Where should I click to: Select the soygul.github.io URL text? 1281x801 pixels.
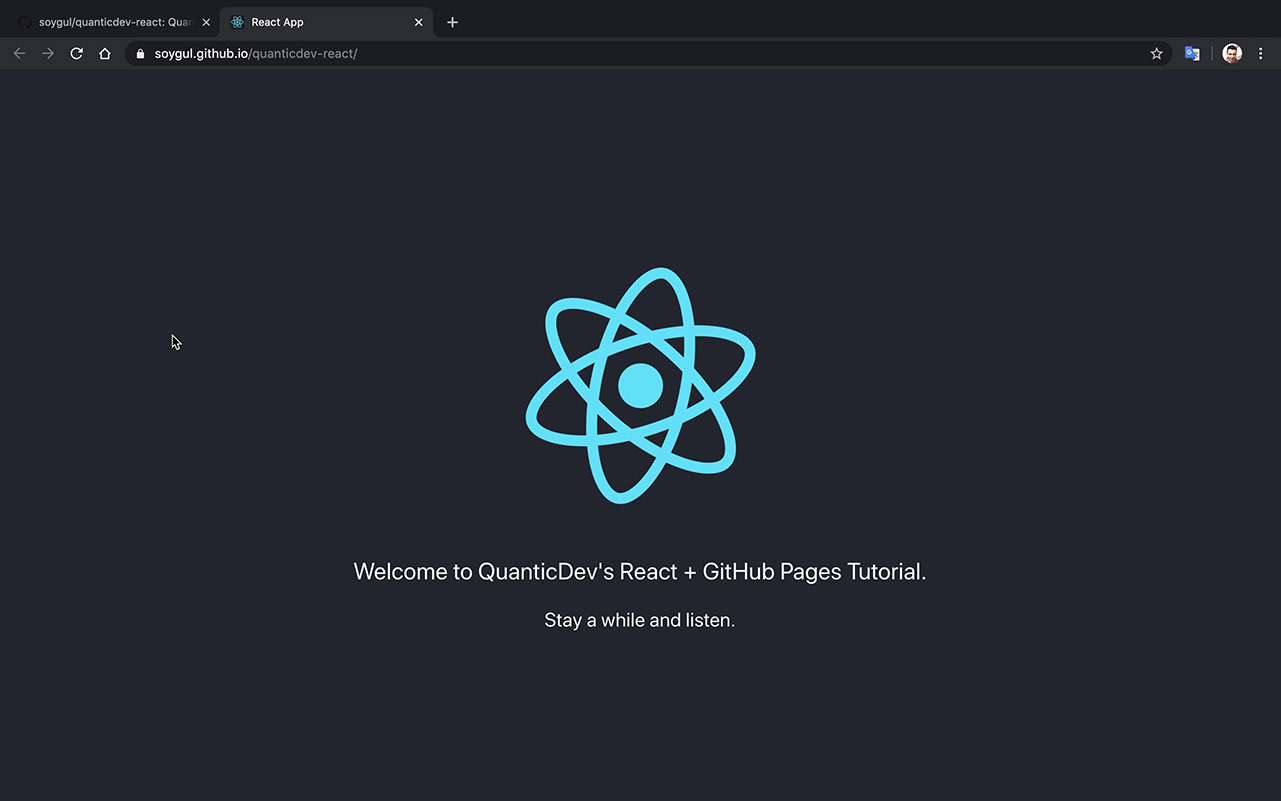[201, 53]
